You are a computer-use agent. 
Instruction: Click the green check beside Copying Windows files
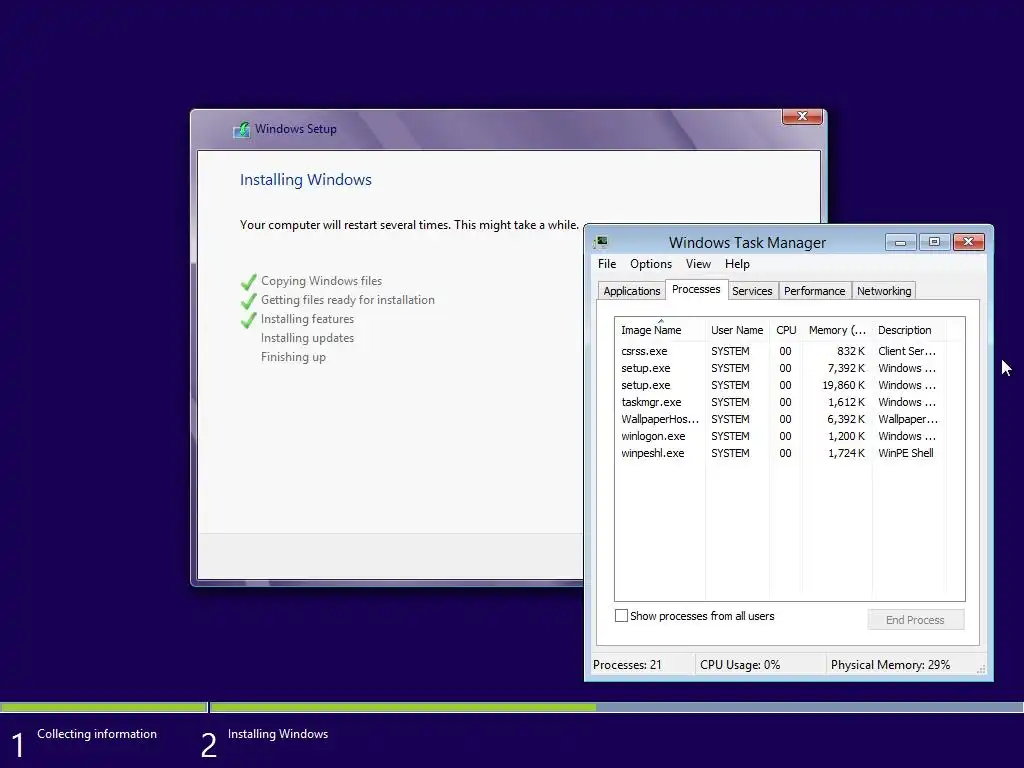[249, 281]
